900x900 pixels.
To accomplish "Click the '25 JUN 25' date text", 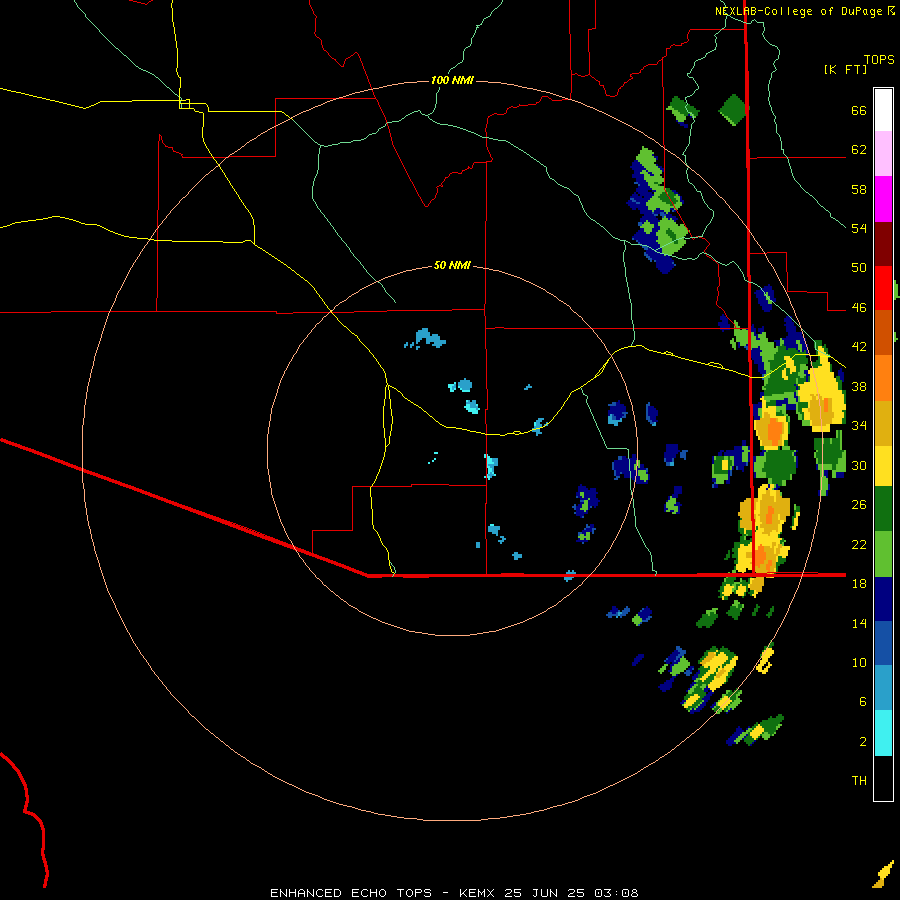I will click(544, 893).
